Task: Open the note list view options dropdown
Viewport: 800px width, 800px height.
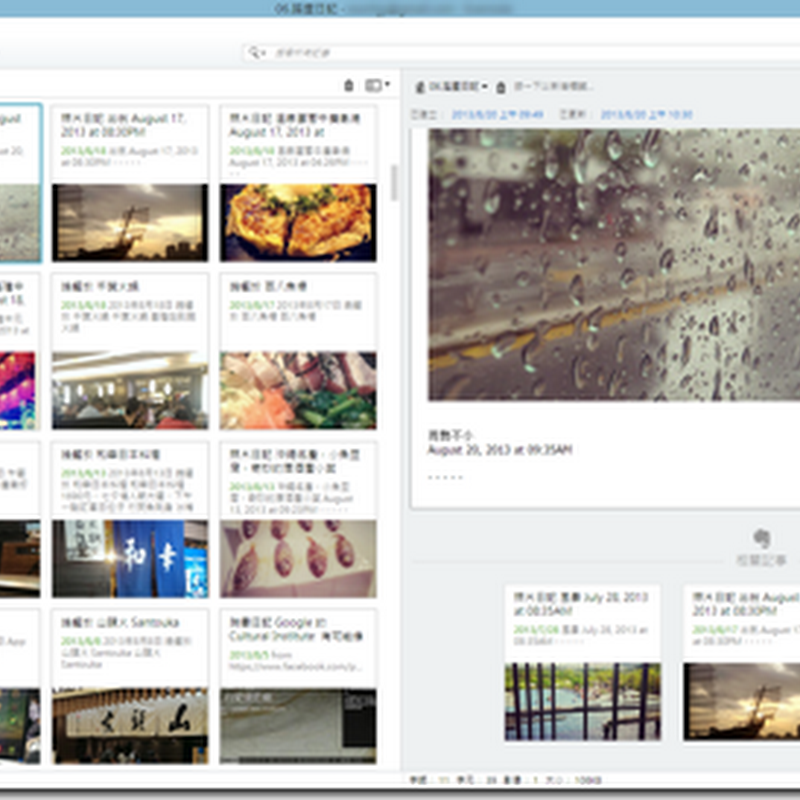Action: point(378,85)
